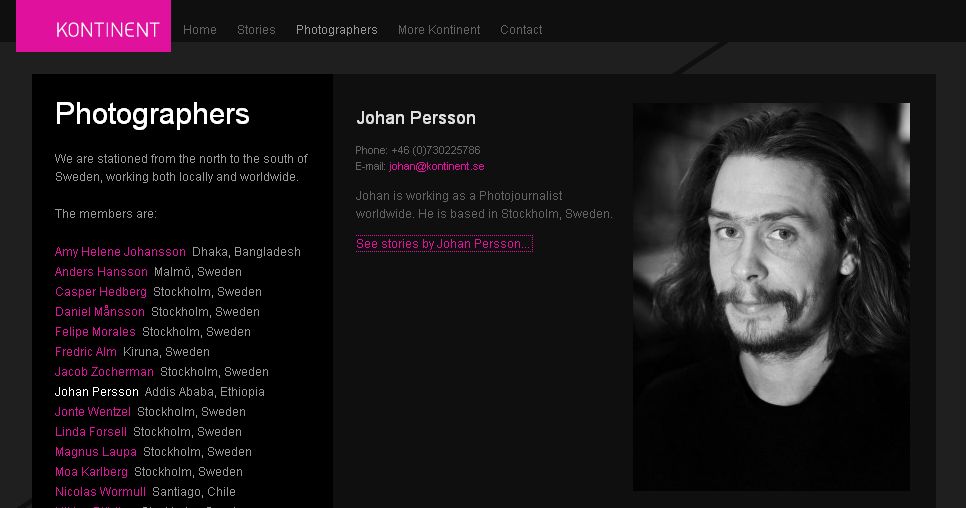Go to the Stories page
The image size is (966, 508).
pos(256,30)
